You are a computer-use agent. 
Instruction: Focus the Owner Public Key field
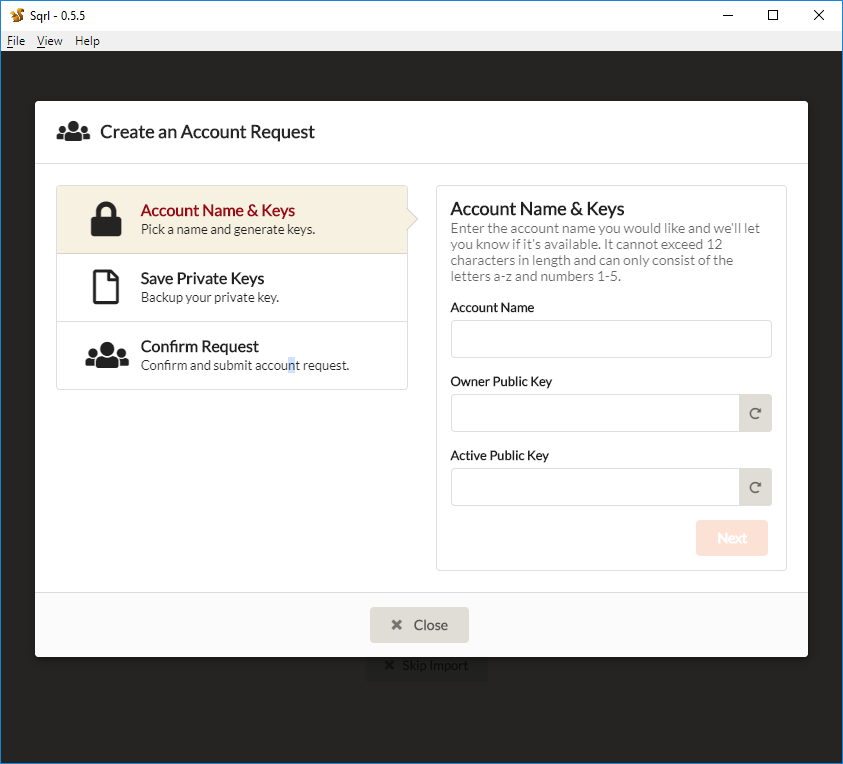pos(595,413)
